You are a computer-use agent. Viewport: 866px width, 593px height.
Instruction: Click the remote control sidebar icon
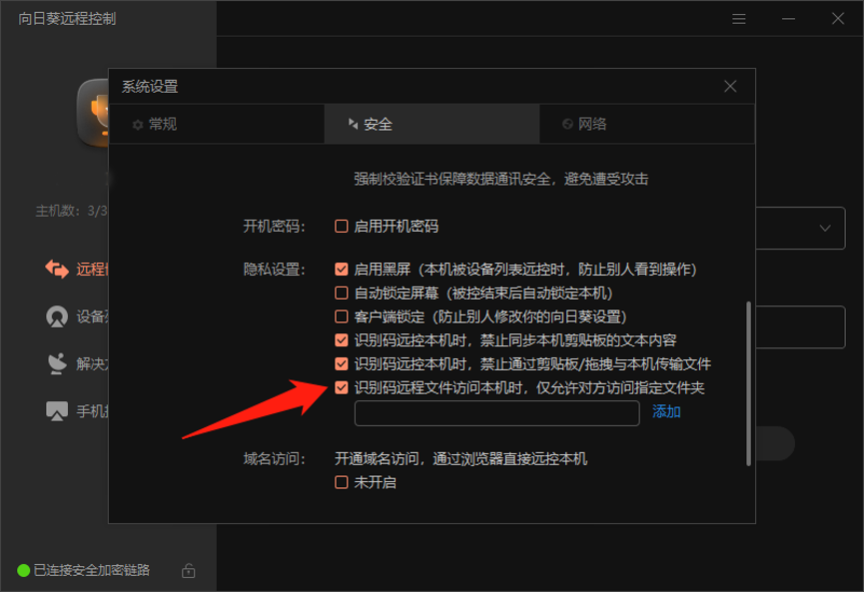[57, 268]
